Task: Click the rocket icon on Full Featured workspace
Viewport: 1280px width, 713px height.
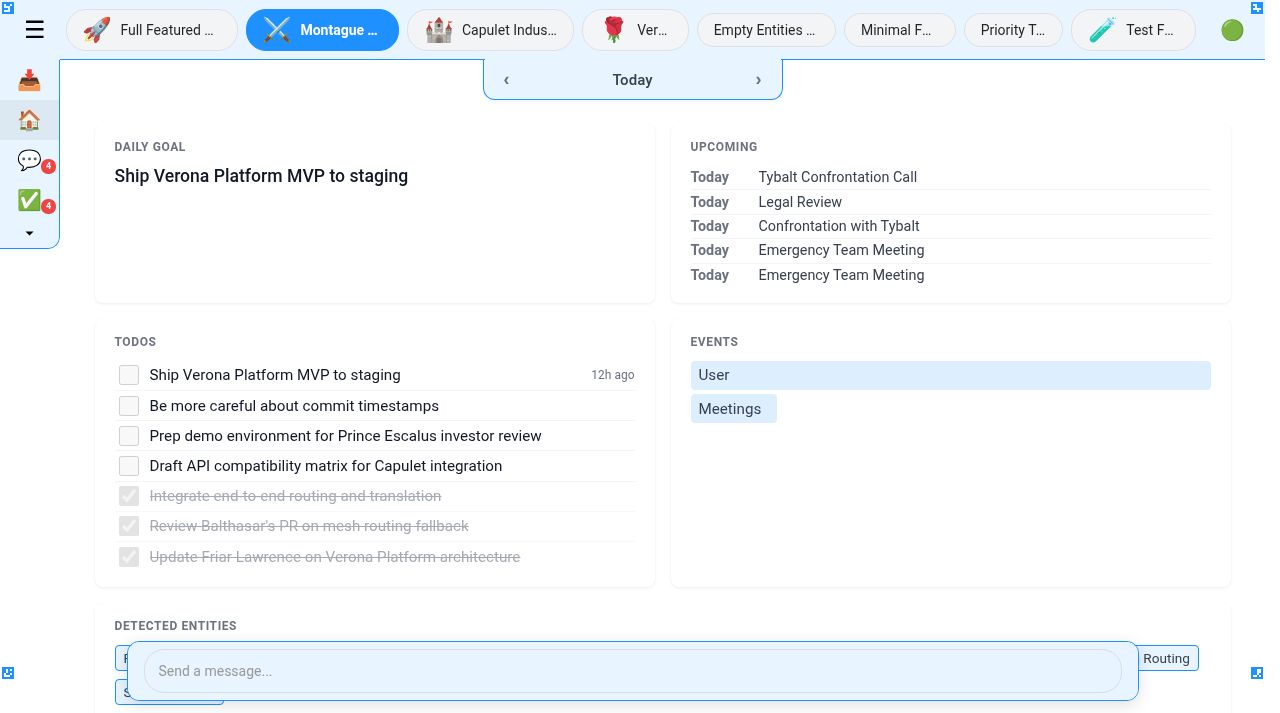Action: tap(96, 29)
